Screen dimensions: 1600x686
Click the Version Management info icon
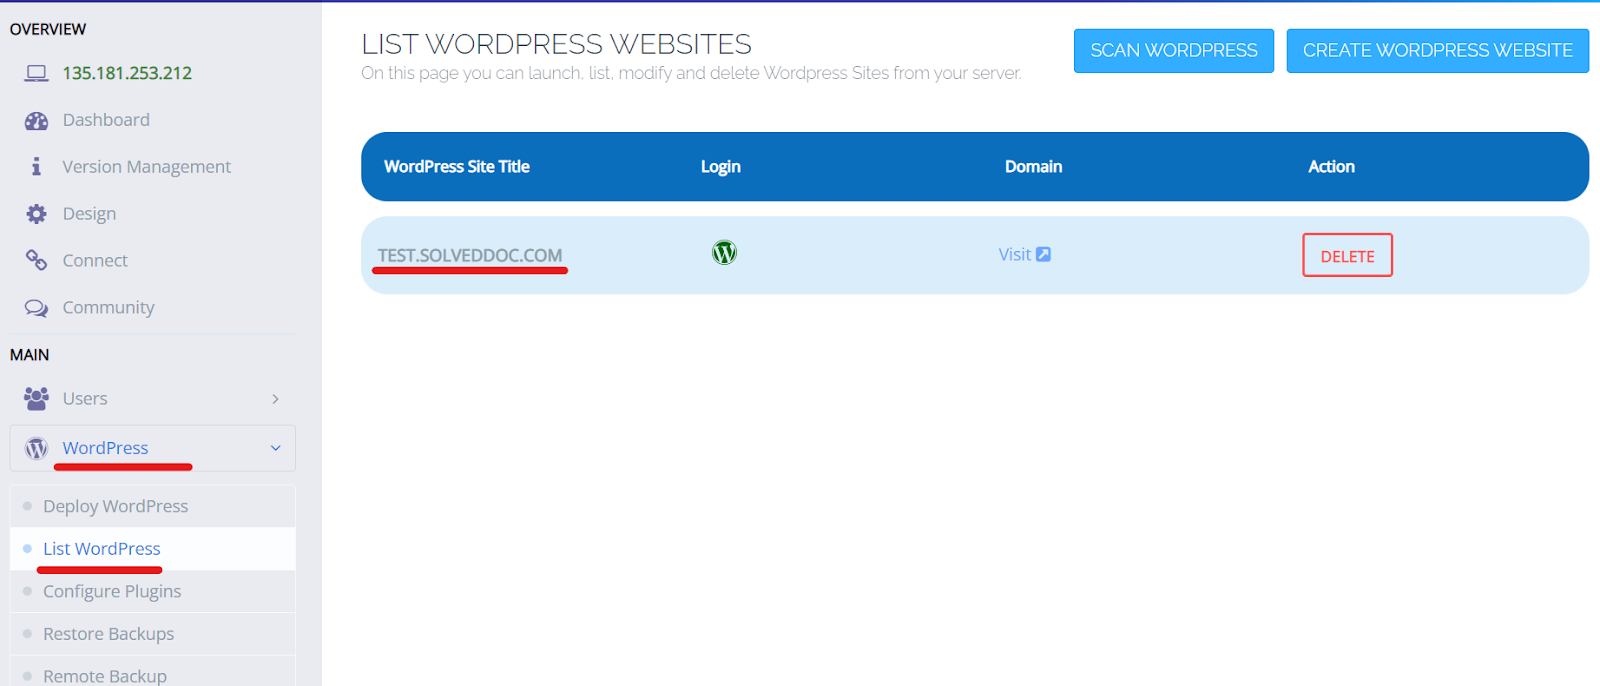coord(36,166)
